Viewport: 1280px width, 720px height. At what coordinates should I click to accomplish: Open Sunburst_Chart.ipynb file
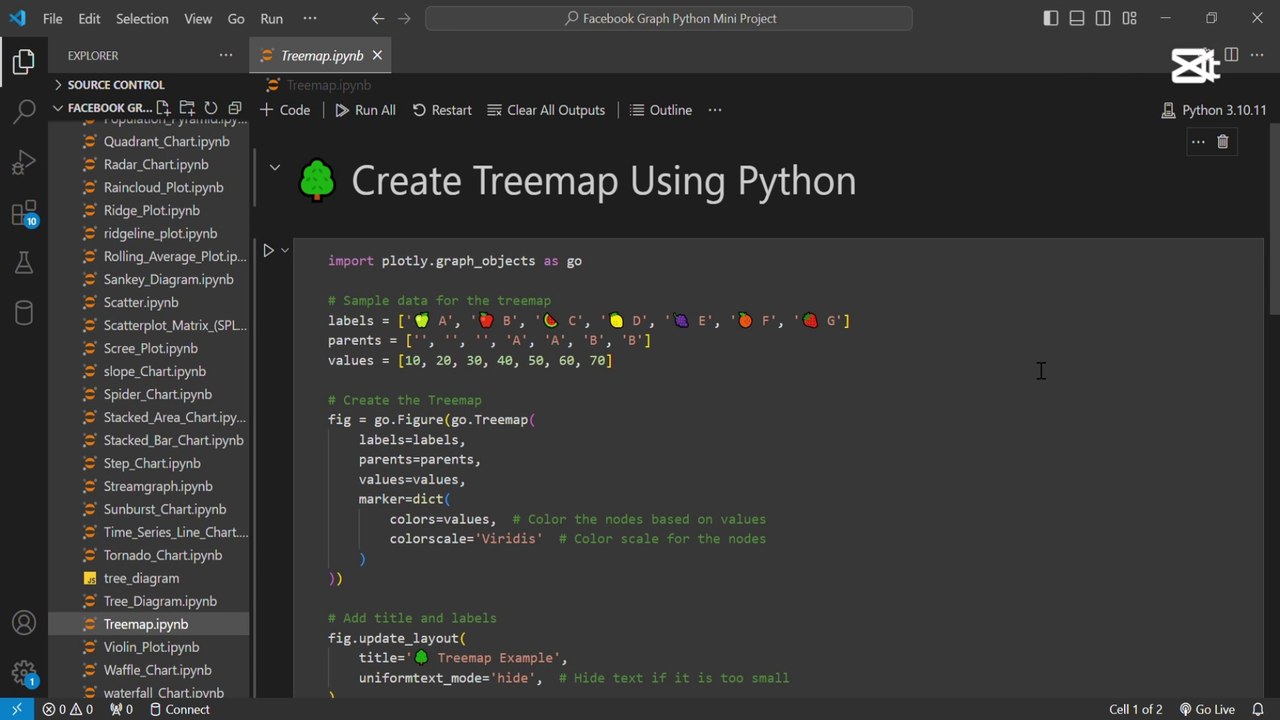pyautogui.click(x=165, y=509)
